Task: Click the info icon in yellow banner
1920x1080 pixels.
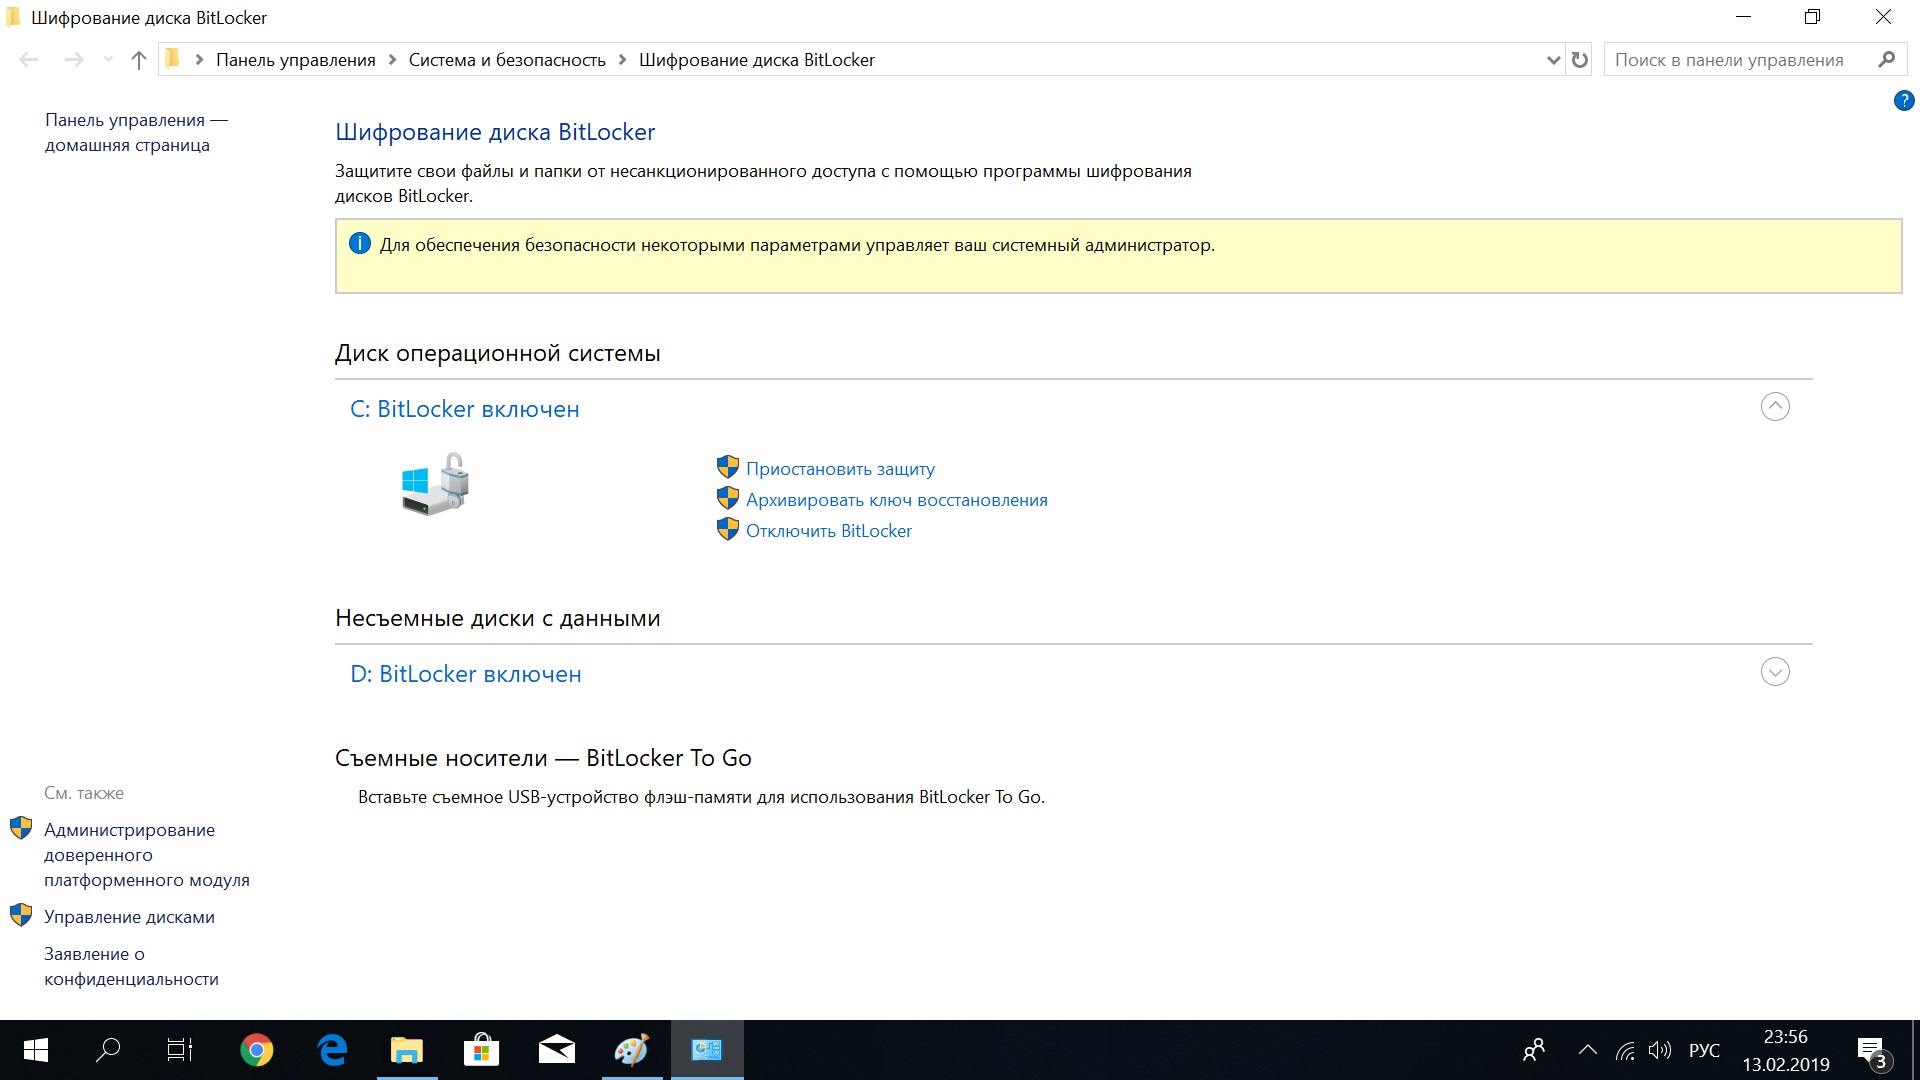Action: pyautogui.click(x=360, y=243)
